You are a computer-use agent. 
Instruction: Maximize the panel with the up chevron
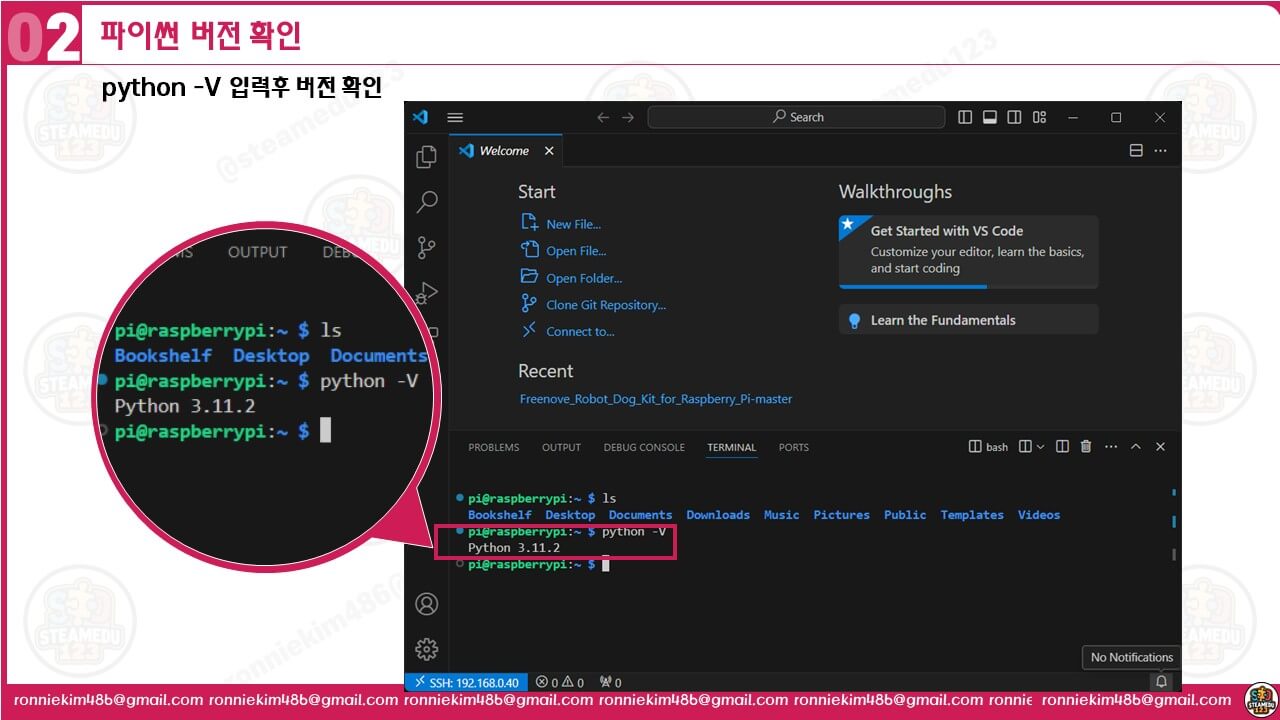click(1136, 447)
